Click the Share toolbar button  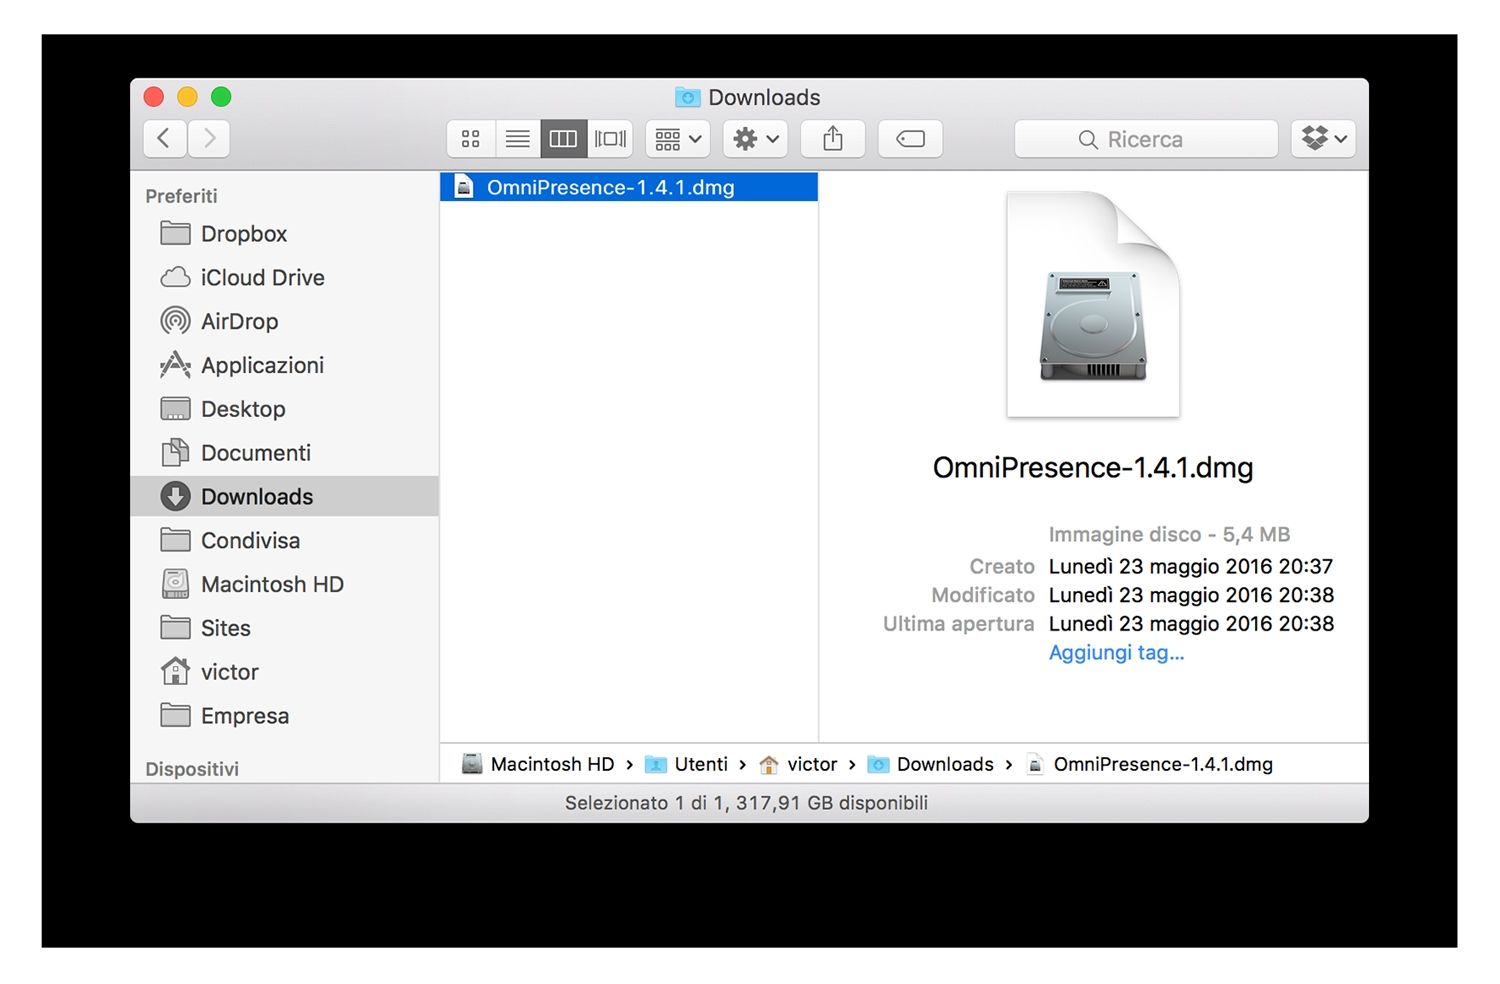coord(833,139)
